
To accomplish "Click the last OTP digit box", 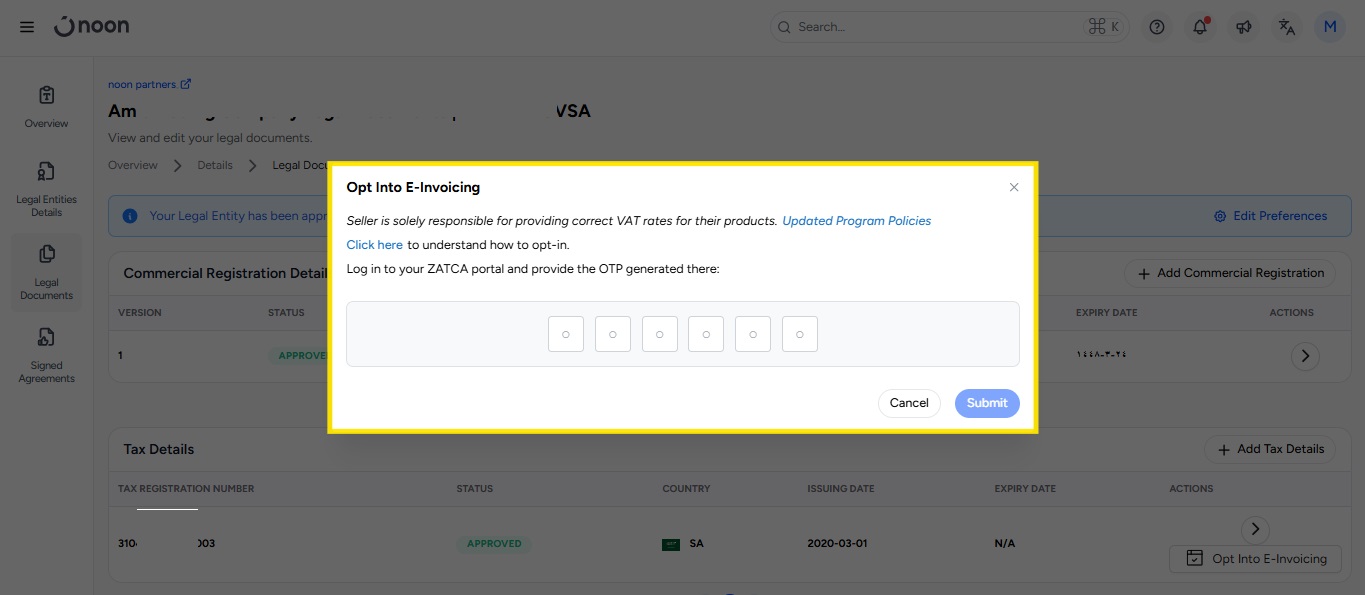I will (800, 334).
